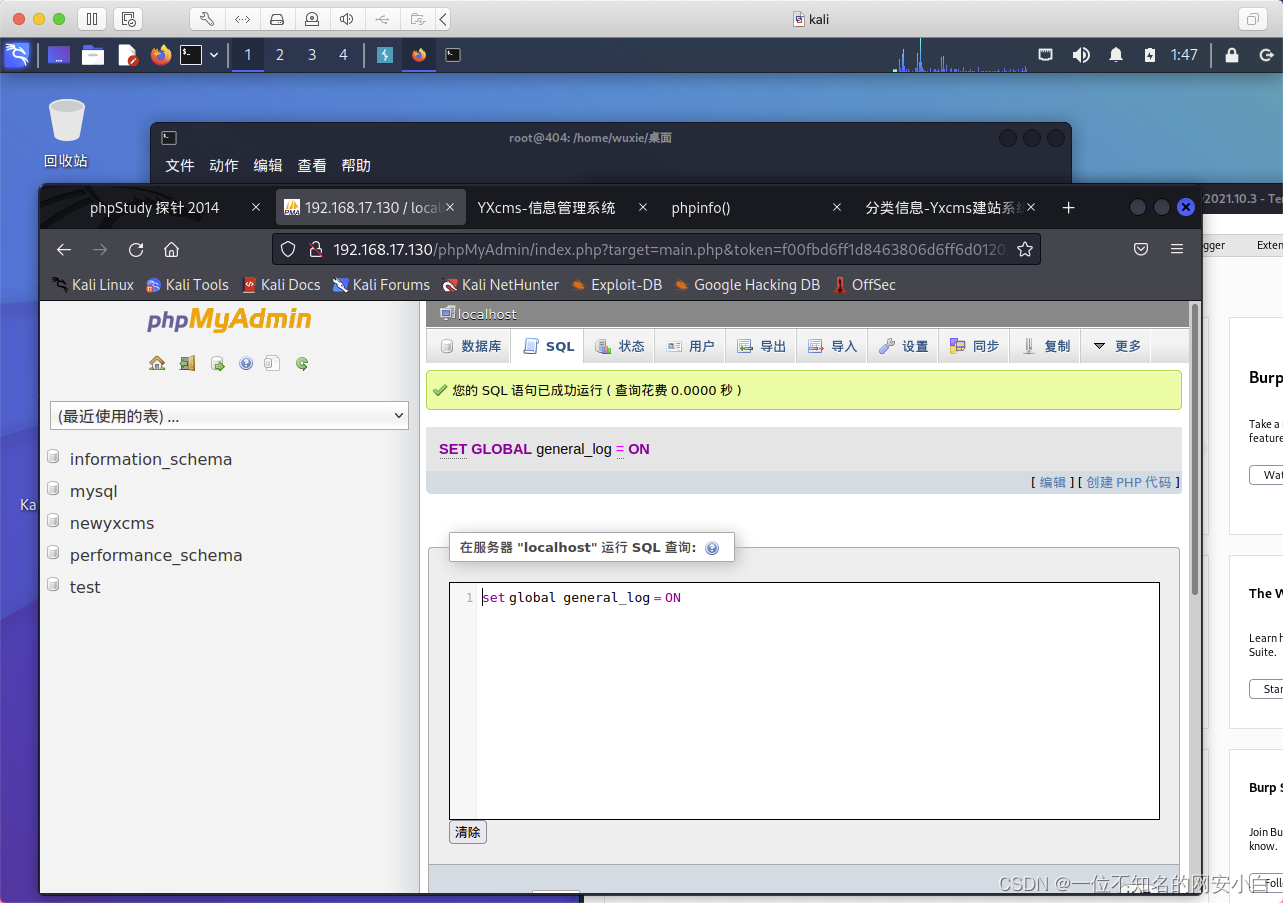This screenshot has width=1283, height=903.
Task: Open Firefox home page button
Action: click(172, 249)
